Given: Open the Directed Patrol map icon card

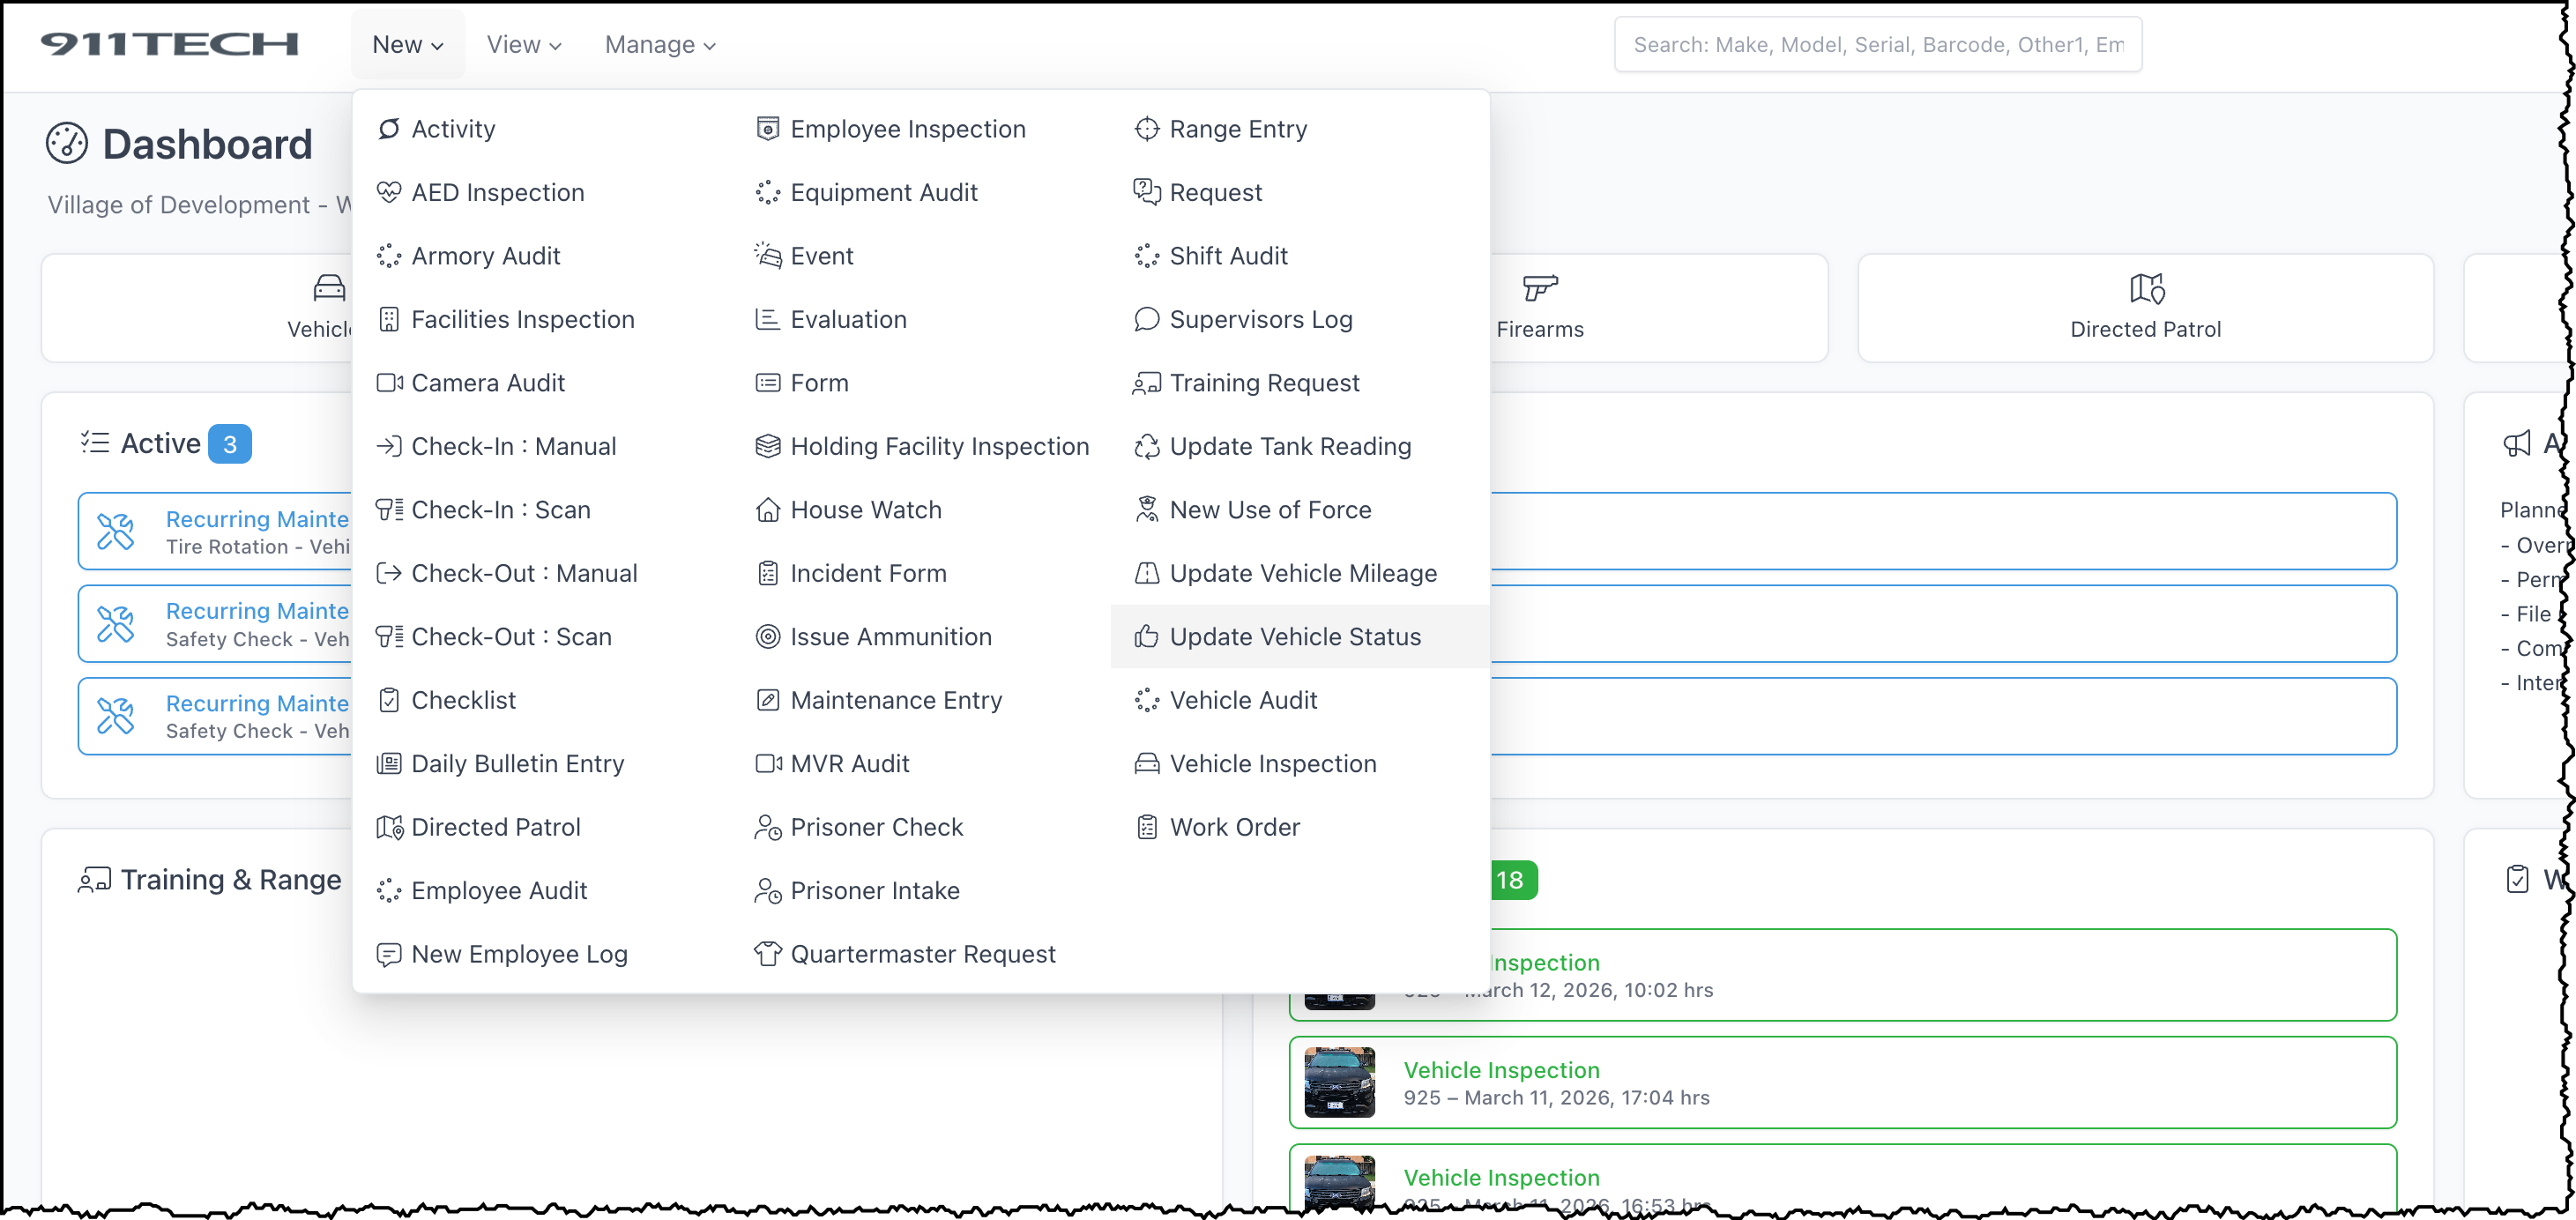Looking at the screenshot, I should tap(2145, 289).
